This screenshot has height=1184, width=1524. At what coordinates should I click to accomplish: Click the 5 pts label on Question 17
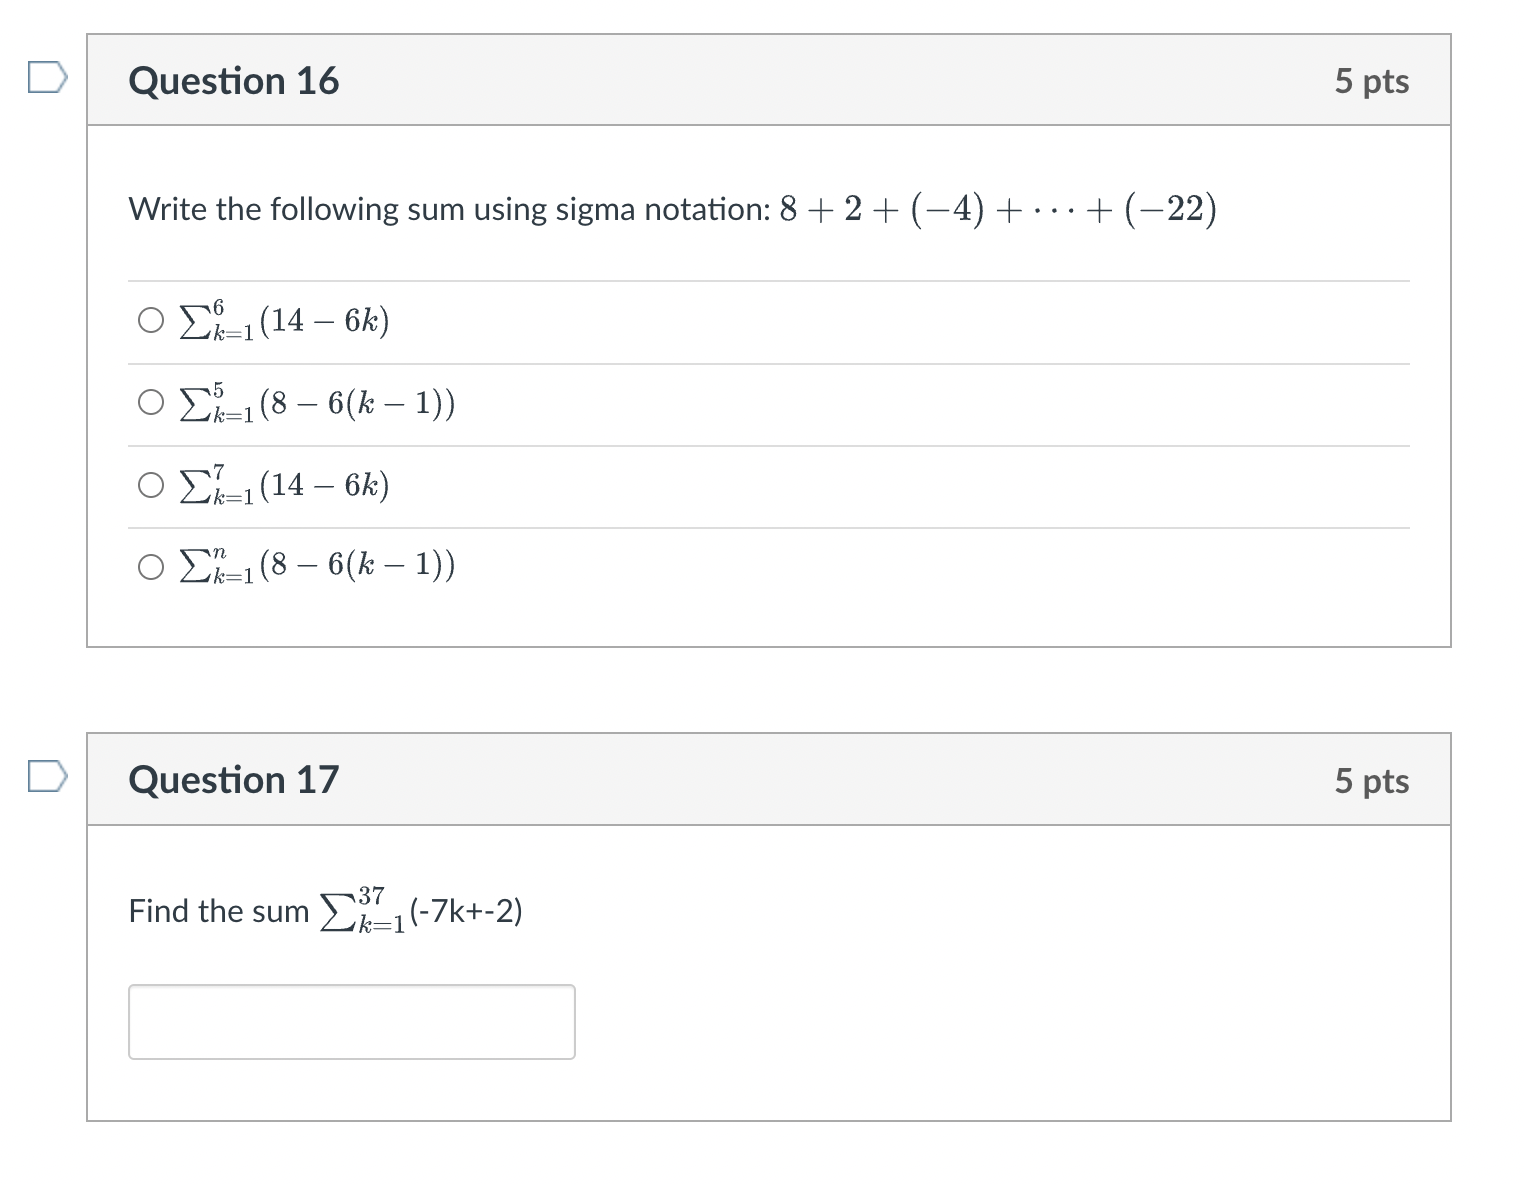coord(1372,780)
